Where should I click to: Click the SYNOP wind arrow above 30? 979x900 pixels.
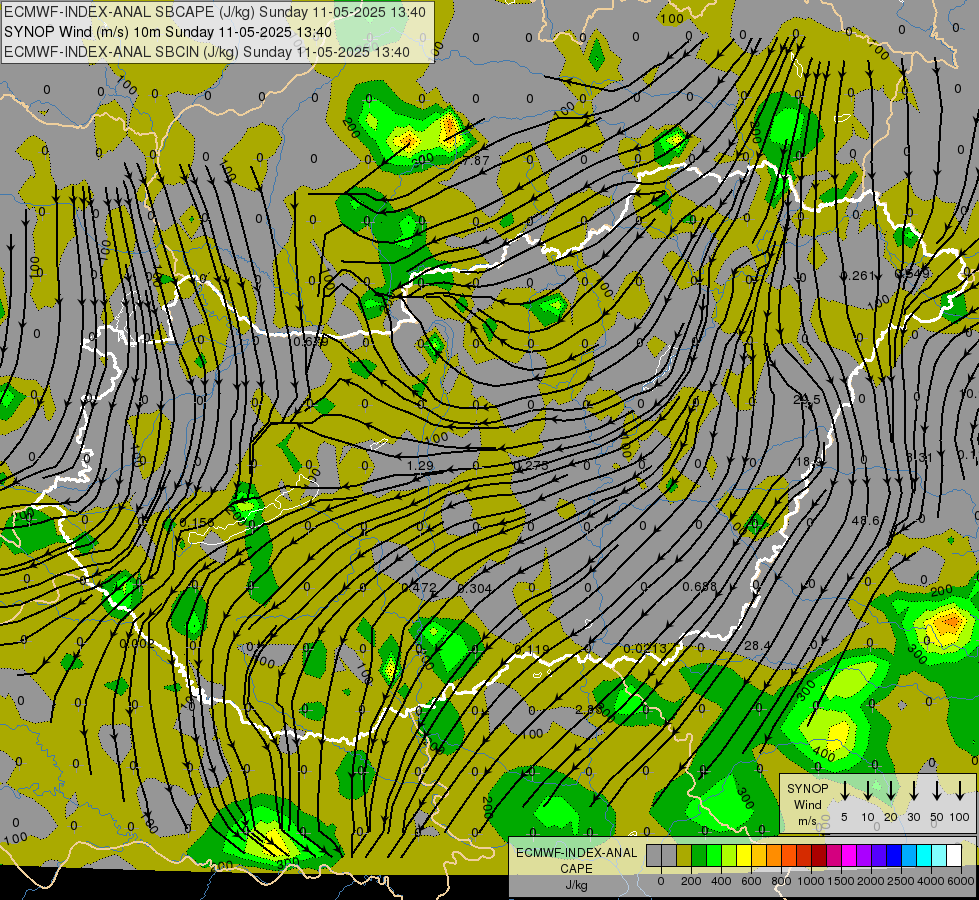click(914, 791)
